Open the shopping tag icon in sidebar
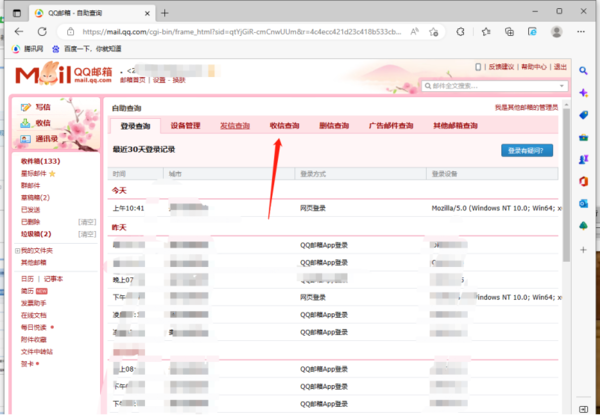The image size is (600, 415). coord(584,115)
